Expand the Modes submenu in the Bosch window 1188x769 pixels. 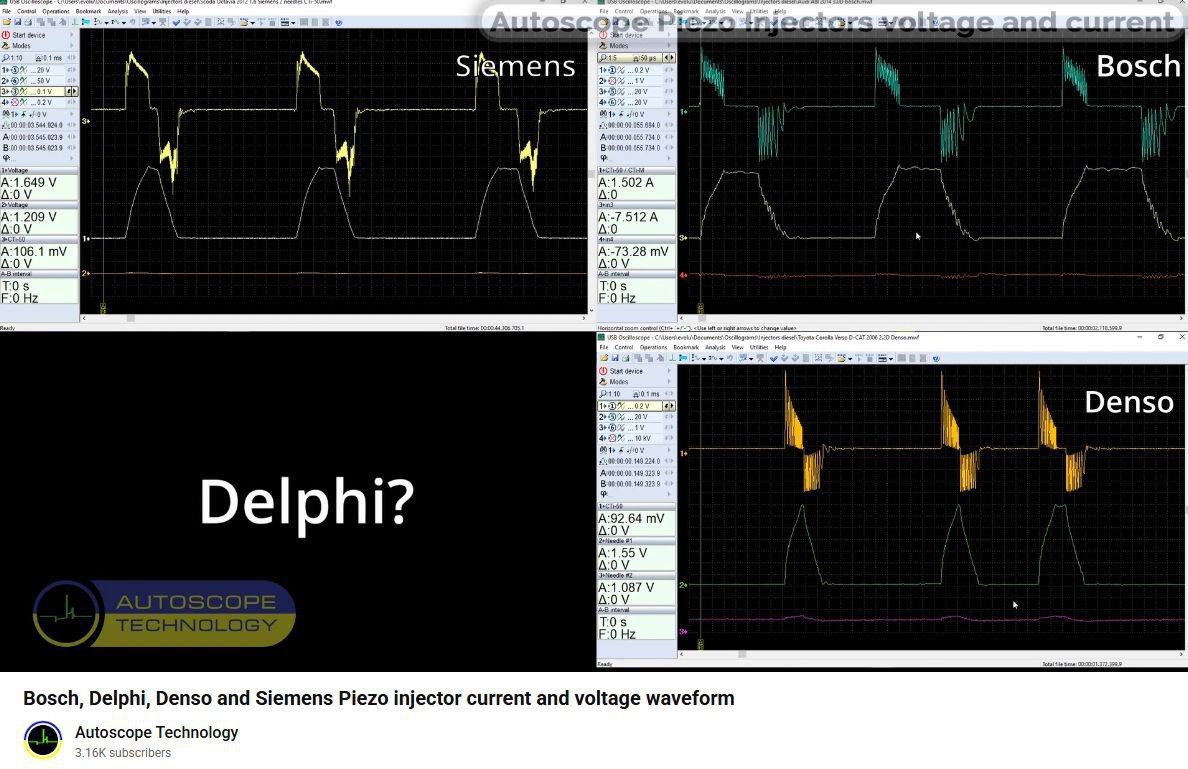670,46
